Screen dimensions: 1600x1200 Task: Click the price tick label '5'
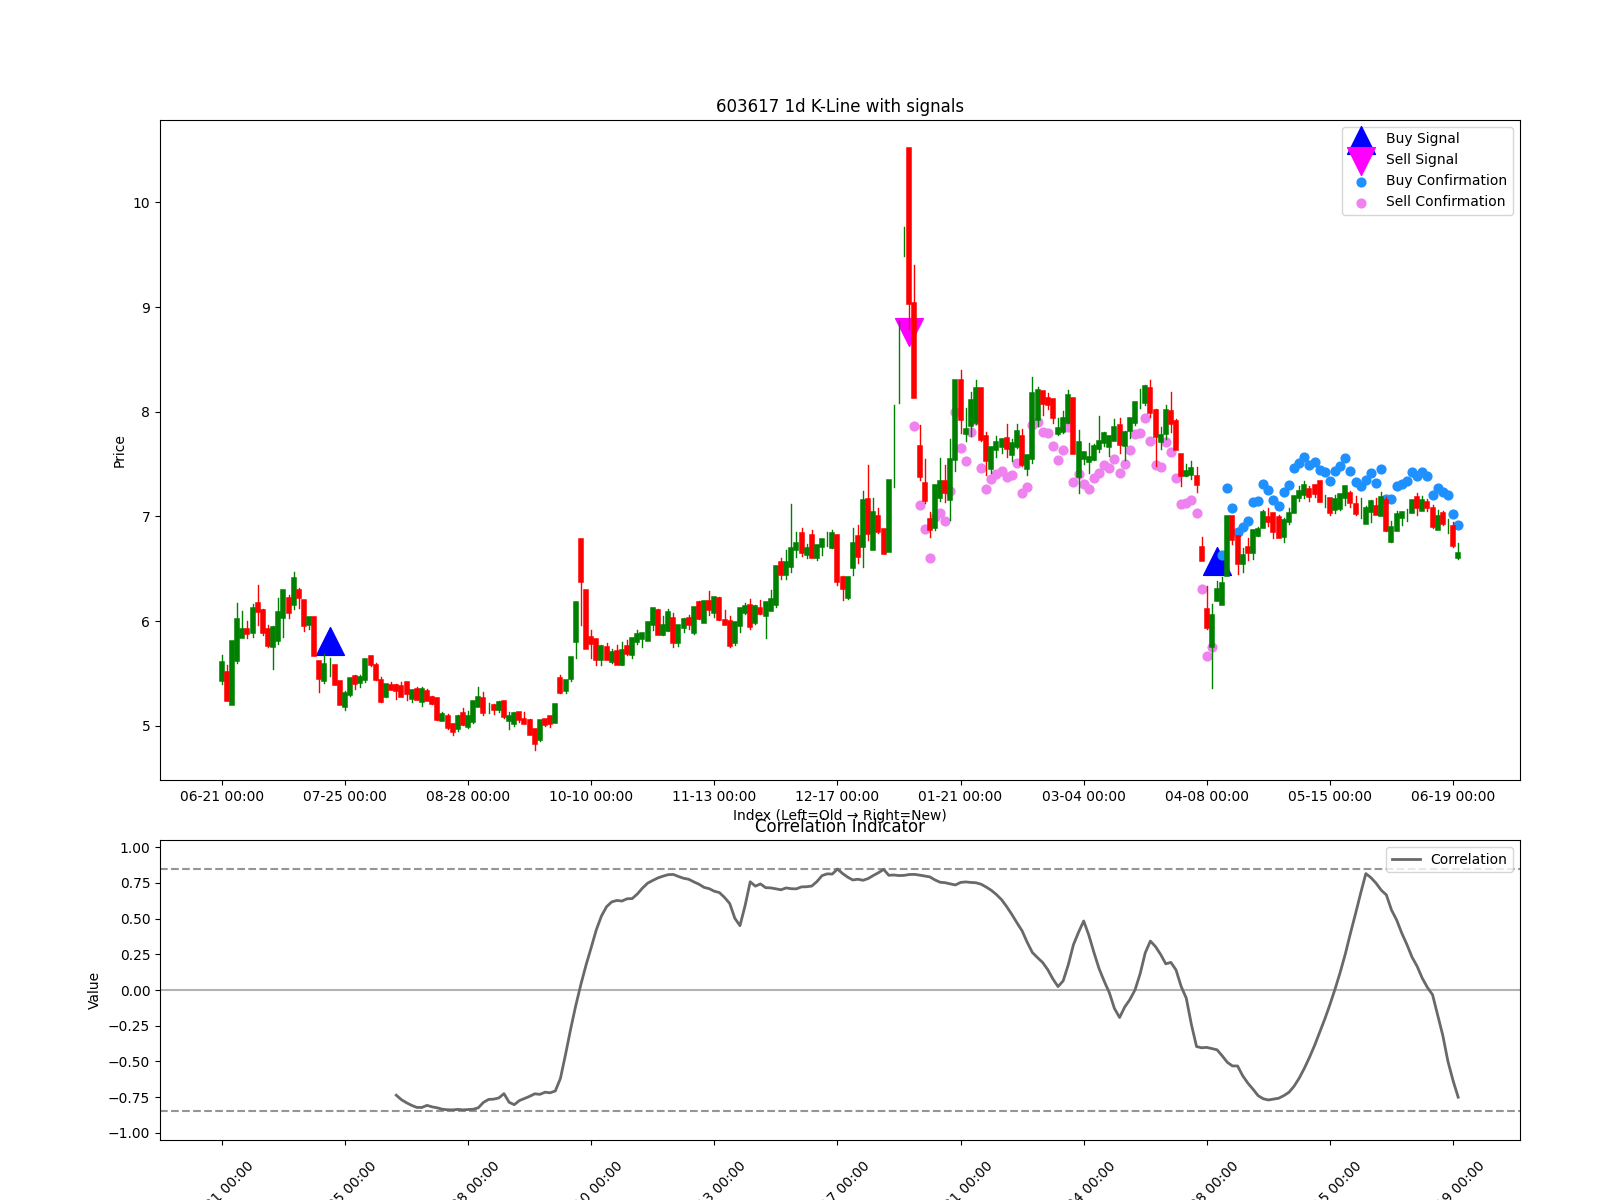145,726
